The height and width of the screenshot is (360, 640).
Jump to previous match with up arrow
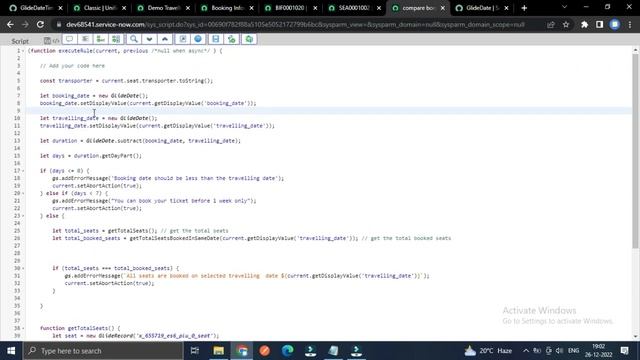(165, 39)
